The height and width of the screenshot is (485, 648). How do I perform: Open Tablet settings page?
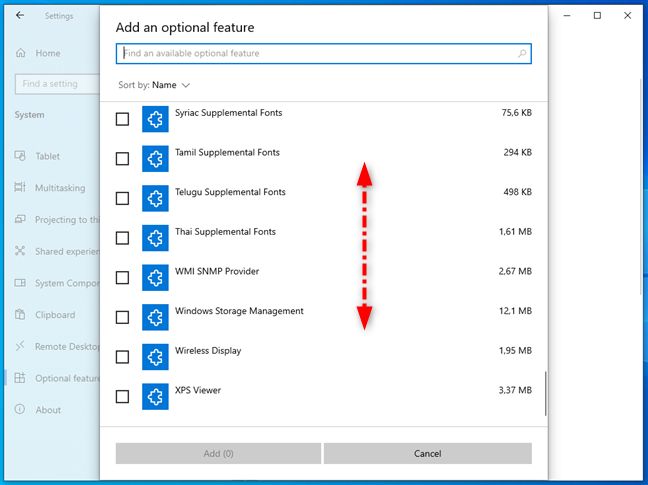pos(47,156)
